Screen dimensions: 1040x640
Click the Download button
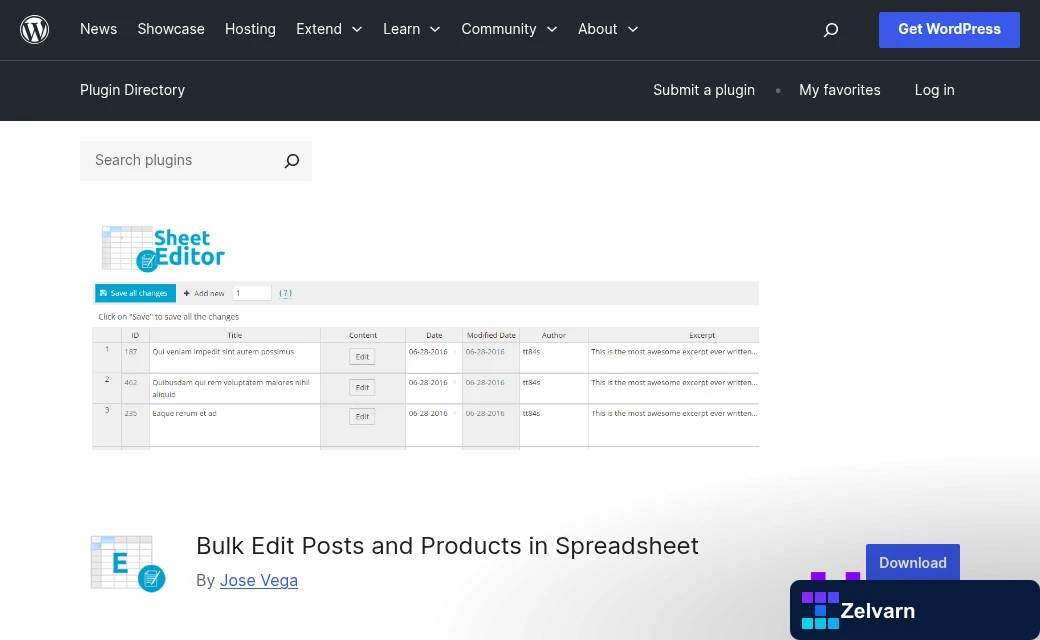click(x=913, y=562)
